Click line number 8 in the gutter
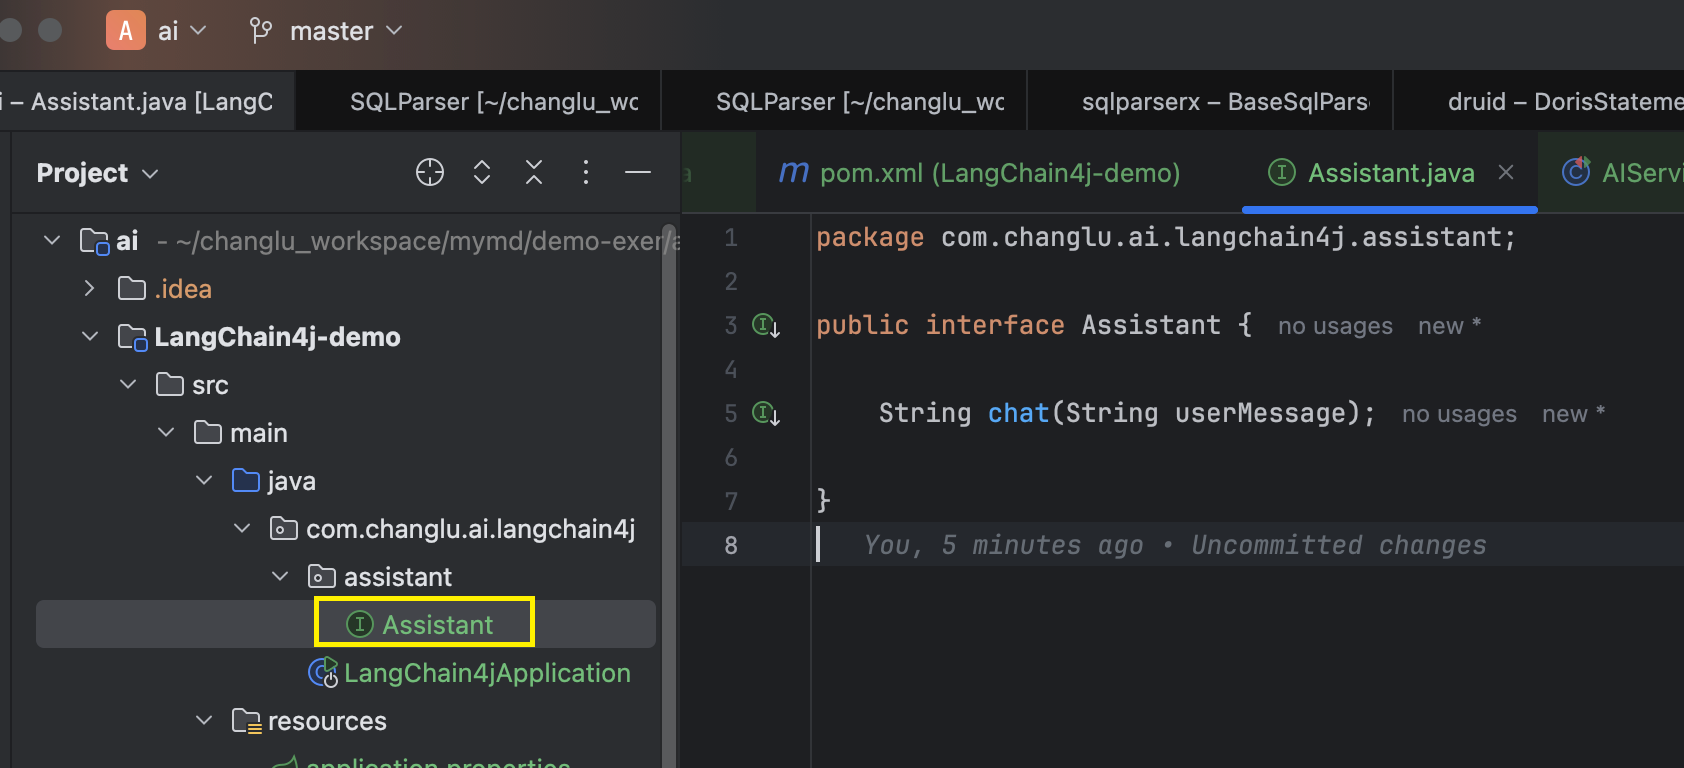This screenshot has height=768, width=1684. point(731,545)
